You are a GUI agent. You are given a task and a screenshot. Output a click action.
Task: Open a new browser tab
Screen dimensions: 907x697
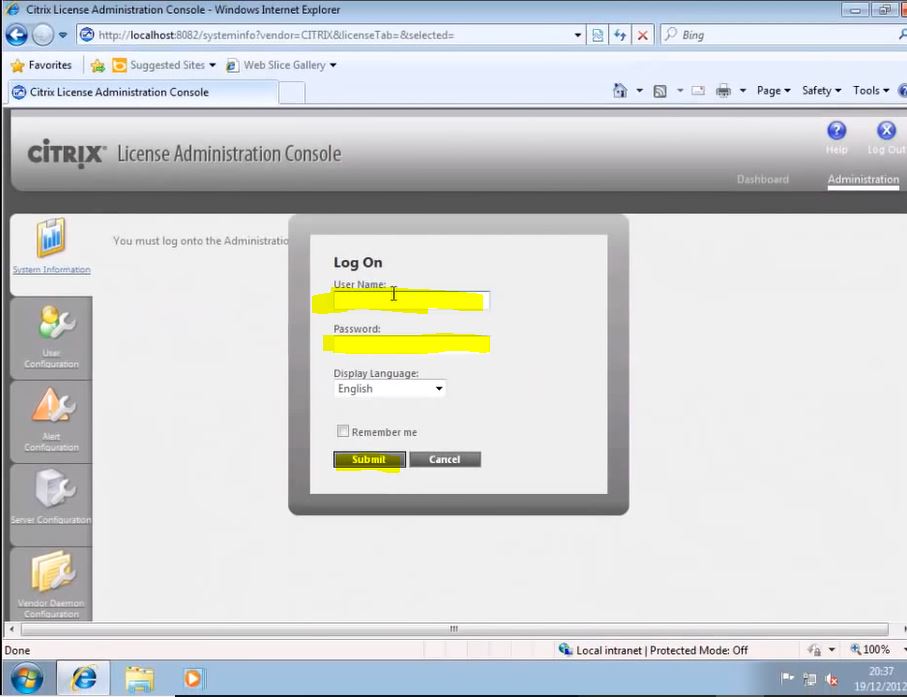[x=292, y=93]
